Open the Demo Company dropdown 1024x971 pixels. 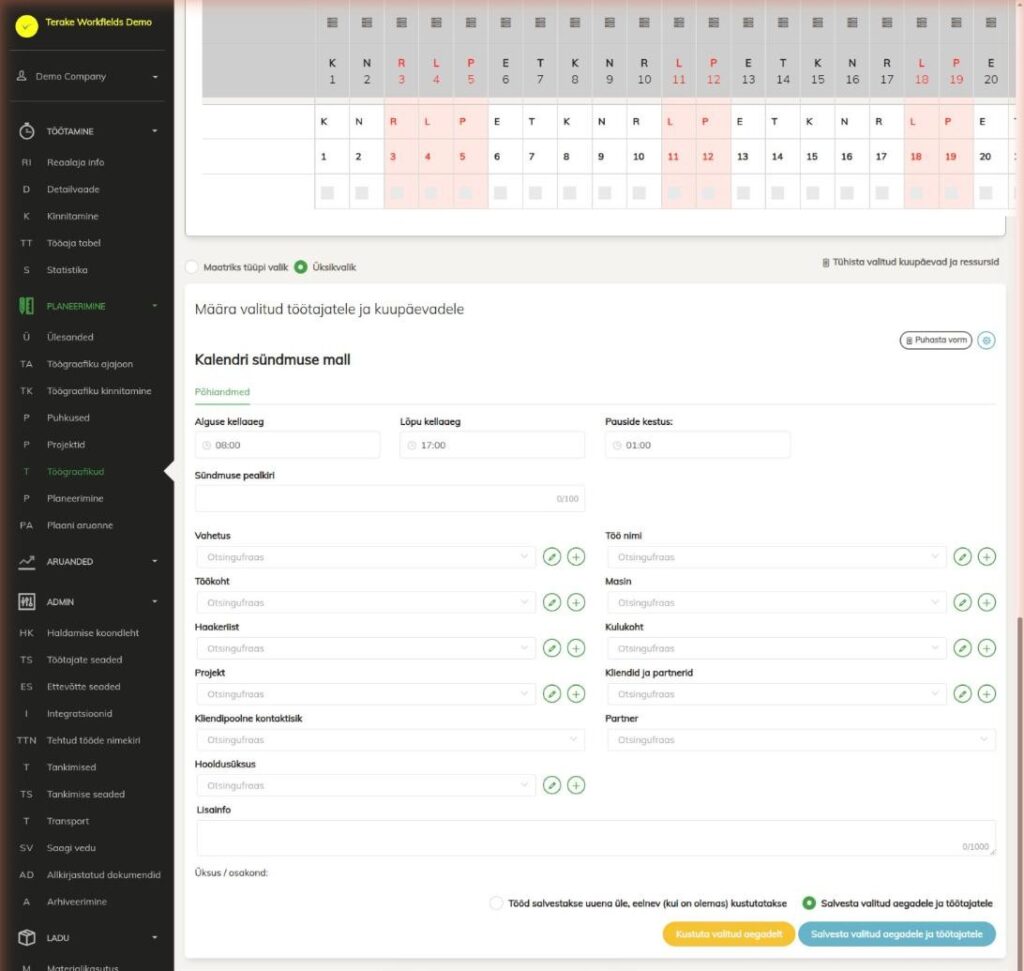click(x=88, y=76)
